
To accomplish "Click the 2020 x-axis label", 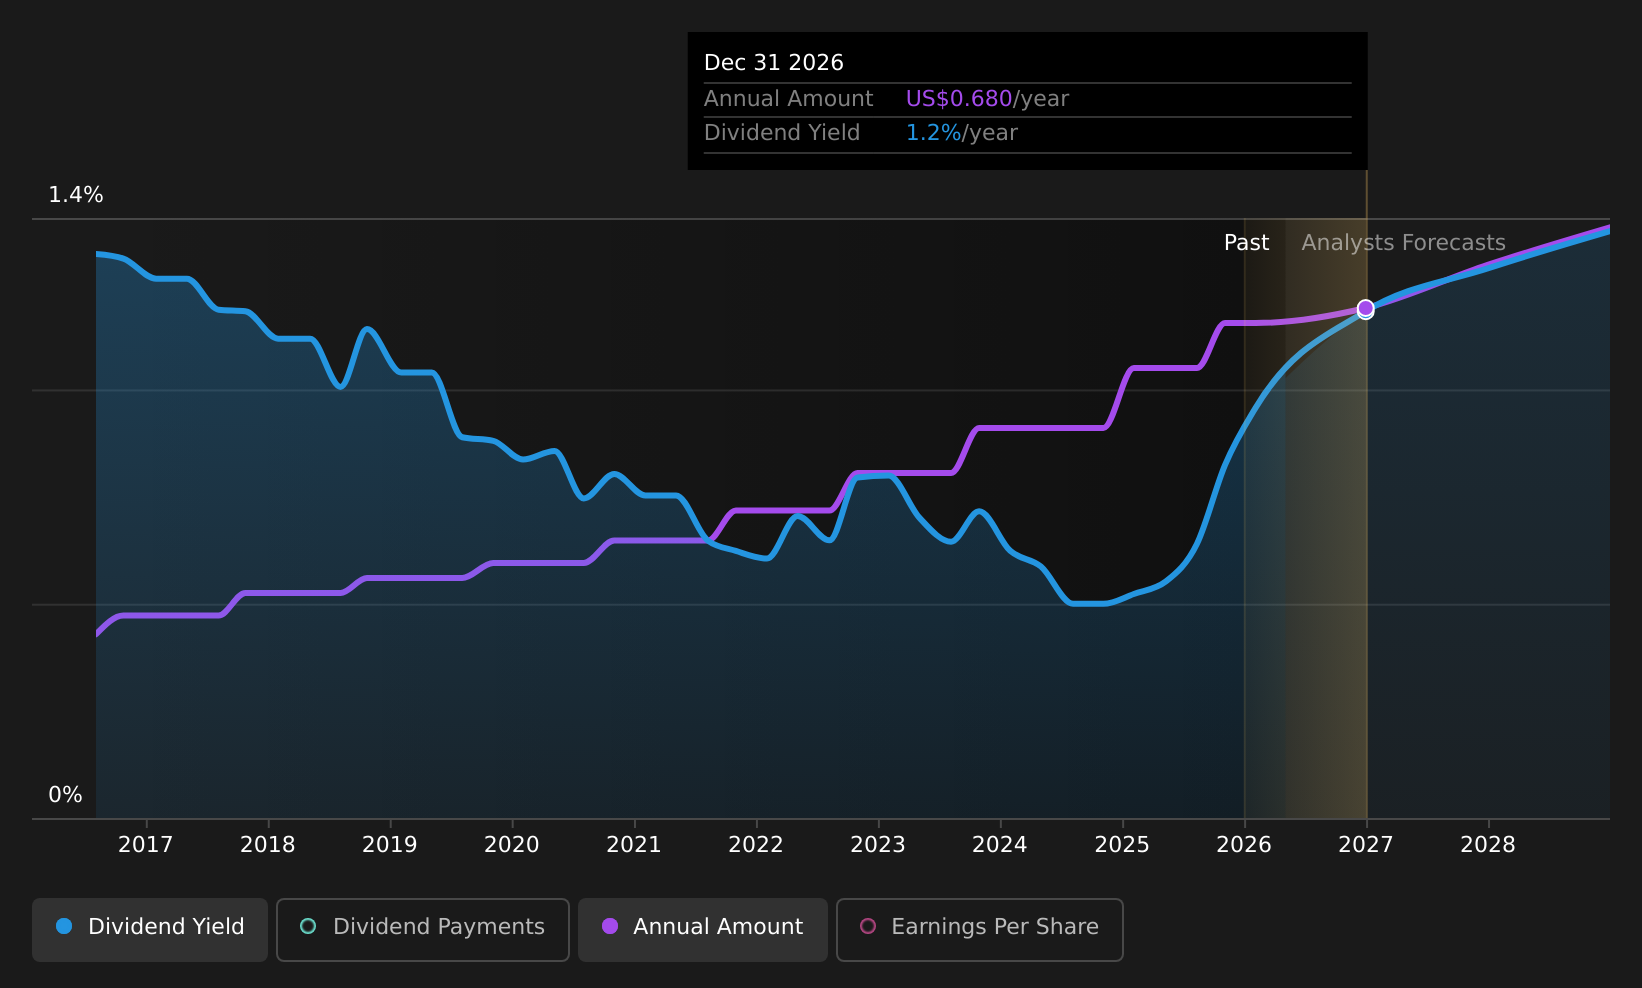I will click(512, 845).
